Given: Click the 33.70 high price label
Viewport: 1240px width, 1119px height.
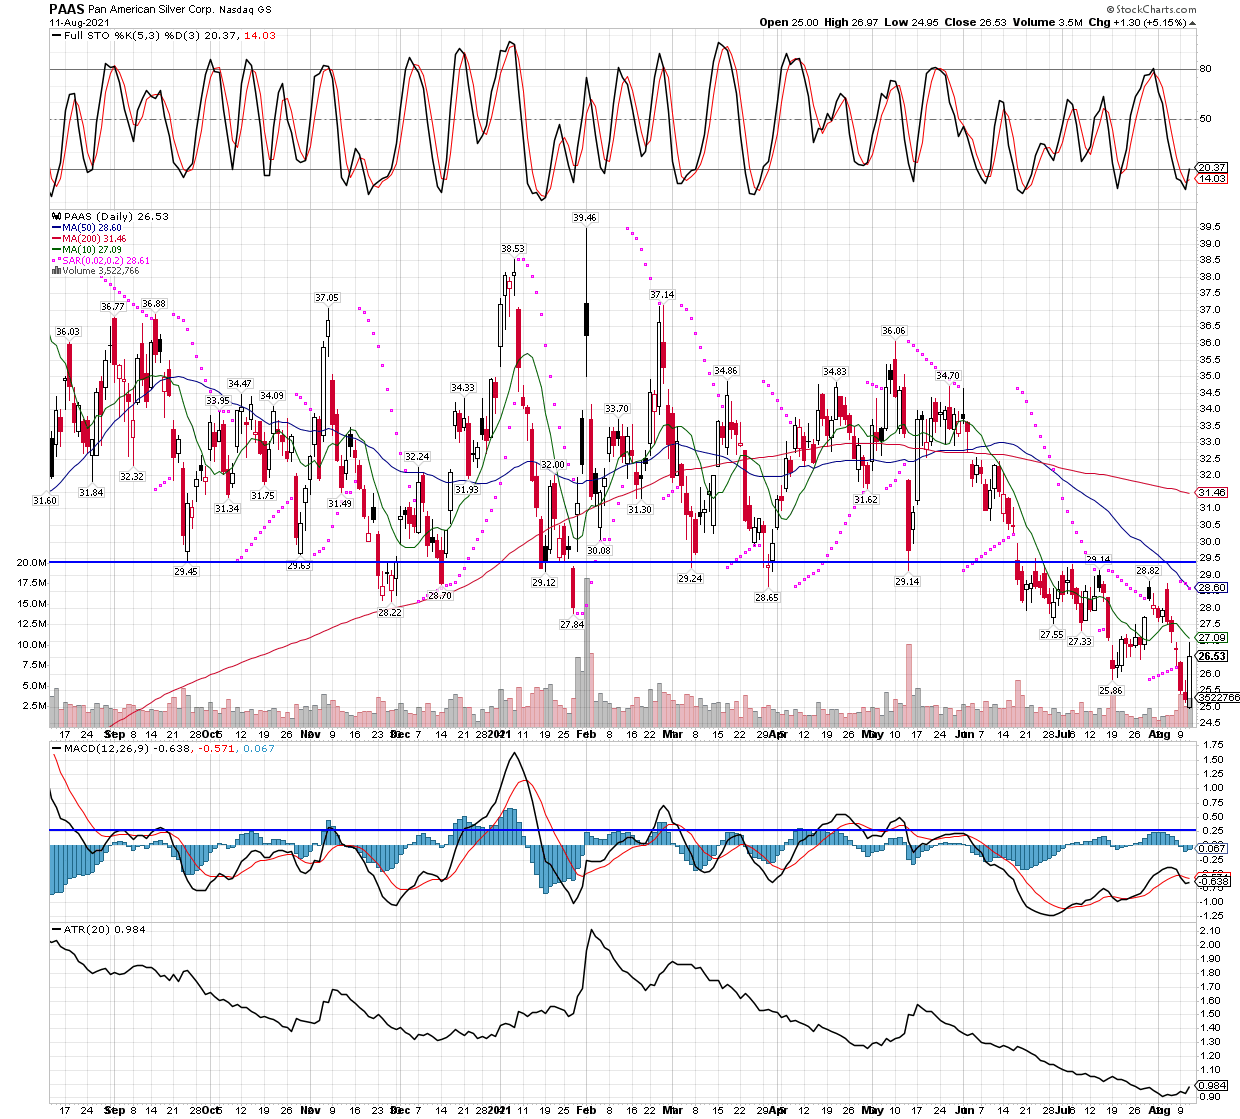Looking at the screenshot, I should tap(617, 409).
